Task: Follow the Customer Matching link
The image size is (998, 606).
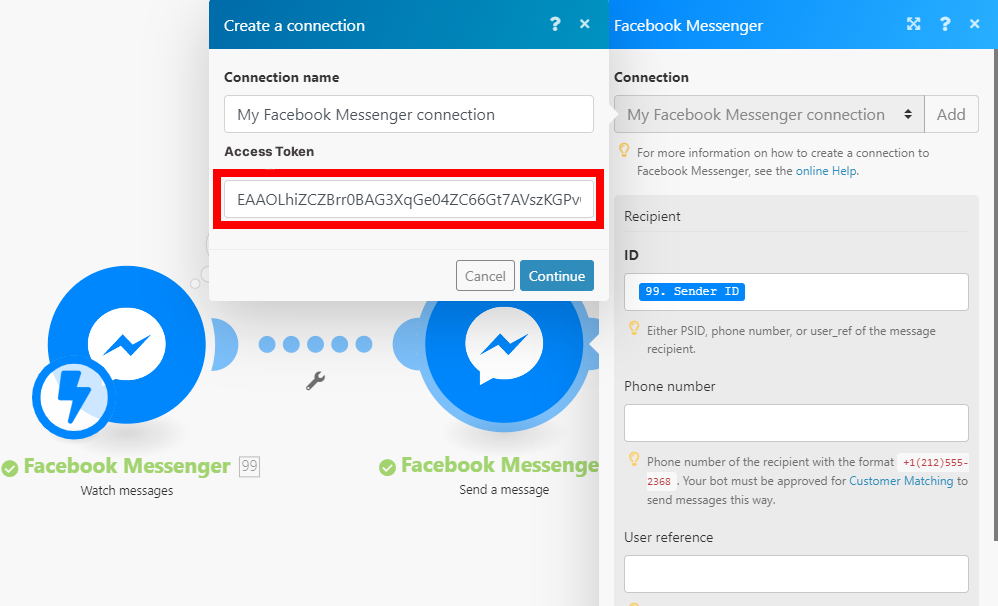Action: [x=900, y=481]
